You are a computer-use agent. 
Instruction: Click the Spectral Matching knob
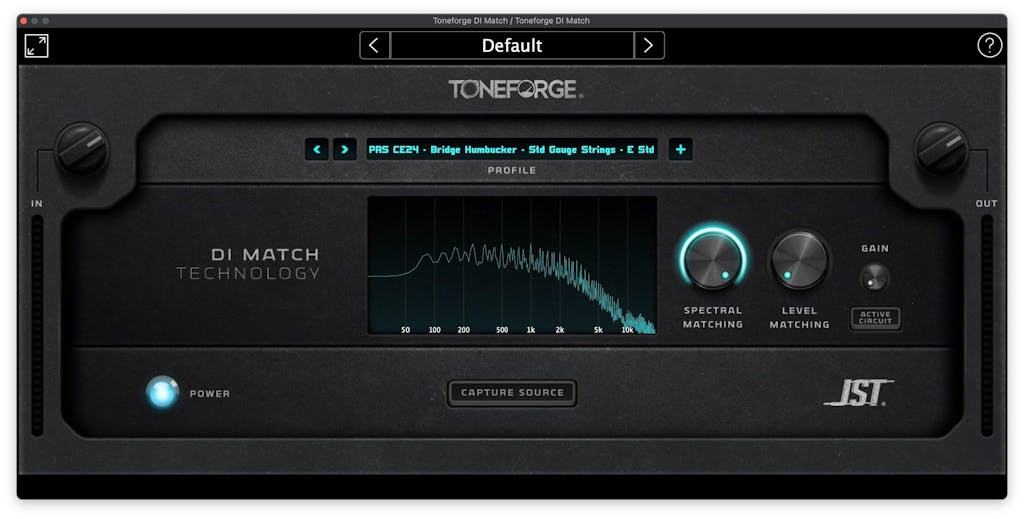[x=713, y=259]
